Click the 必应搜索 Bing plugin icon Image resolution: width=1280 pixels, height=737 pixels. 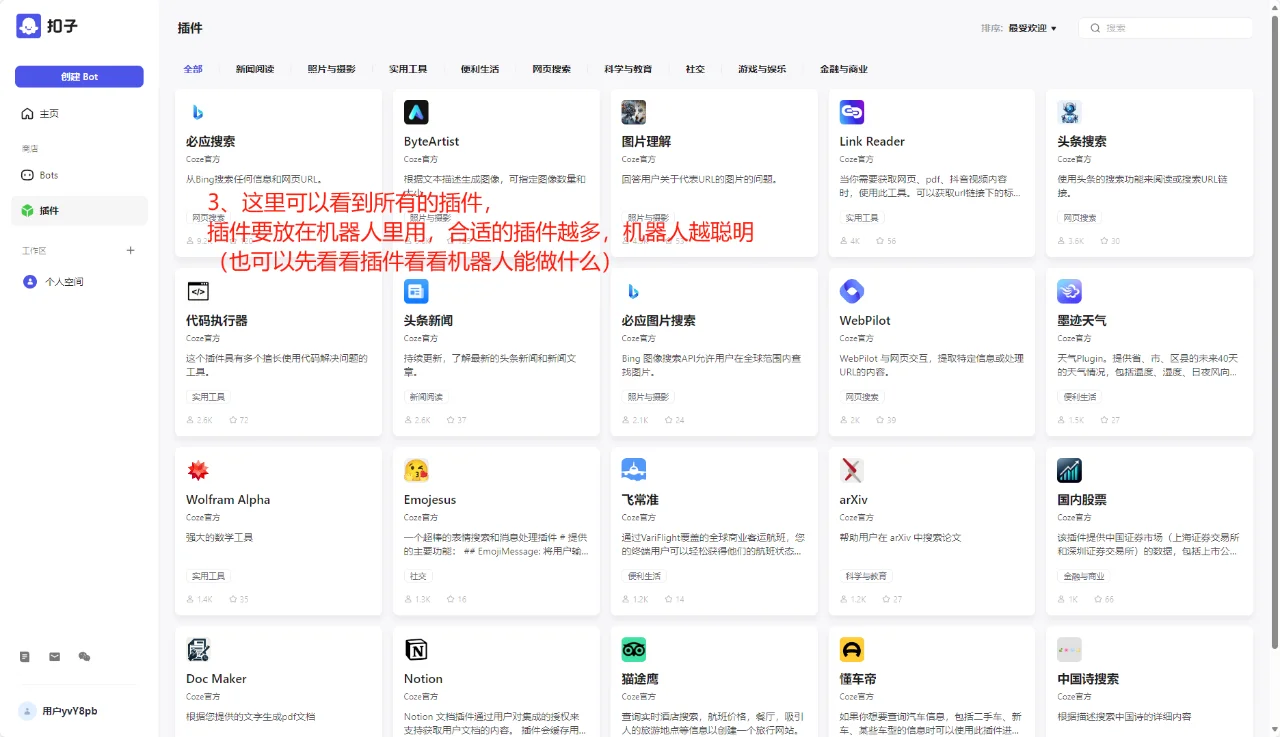pyautogui.click(x=198, y=112)
